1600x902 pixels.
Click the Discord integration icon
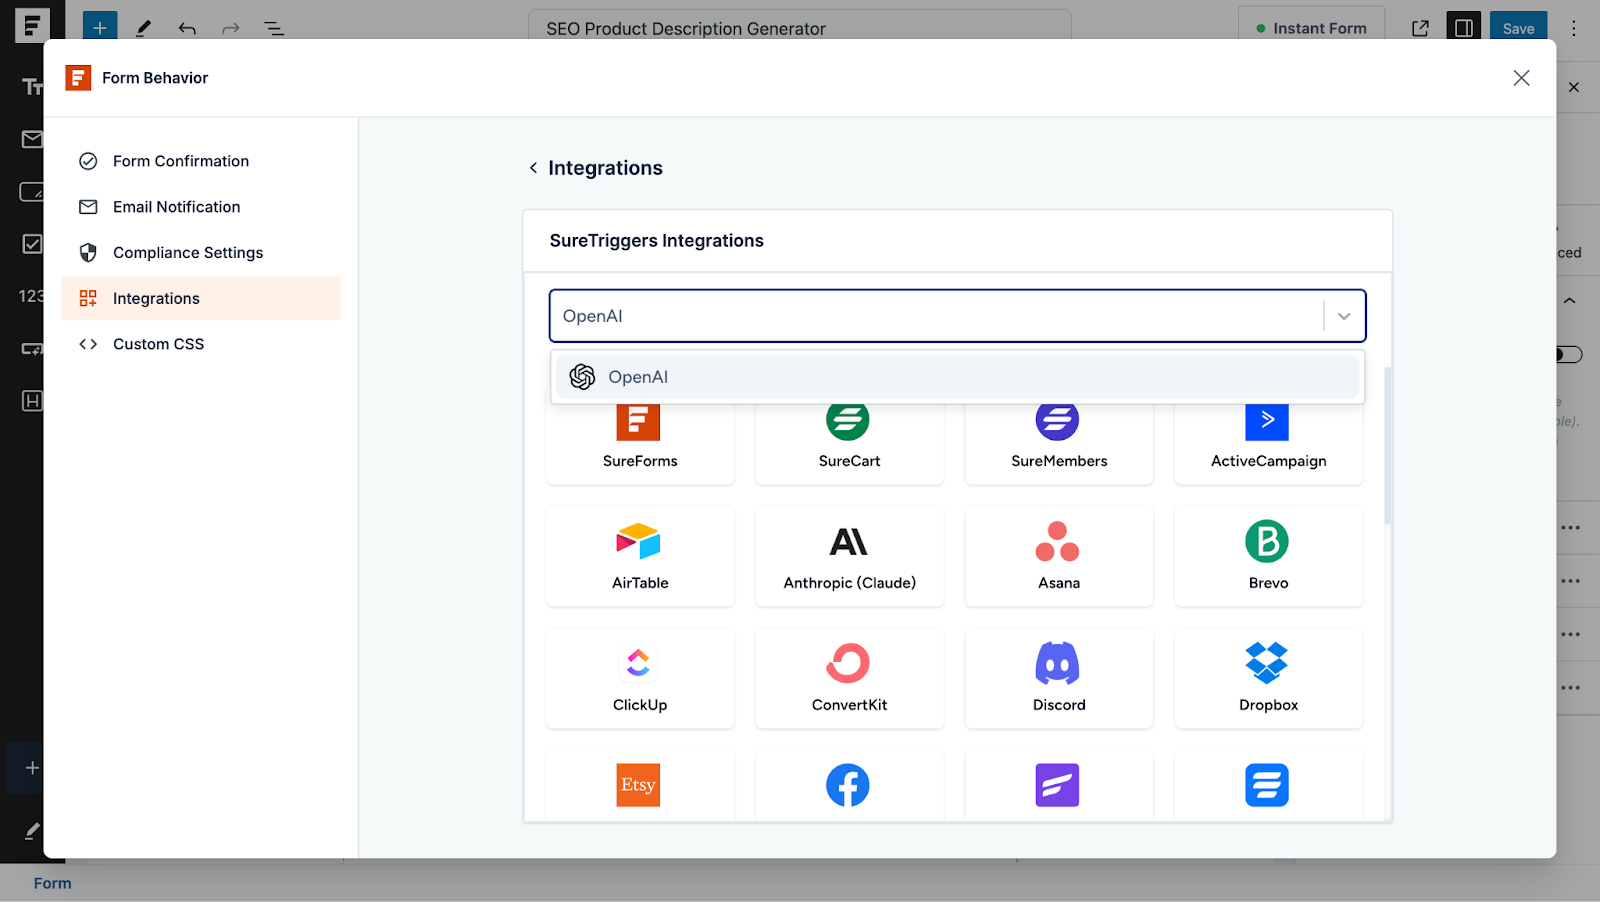[1059, 661]
